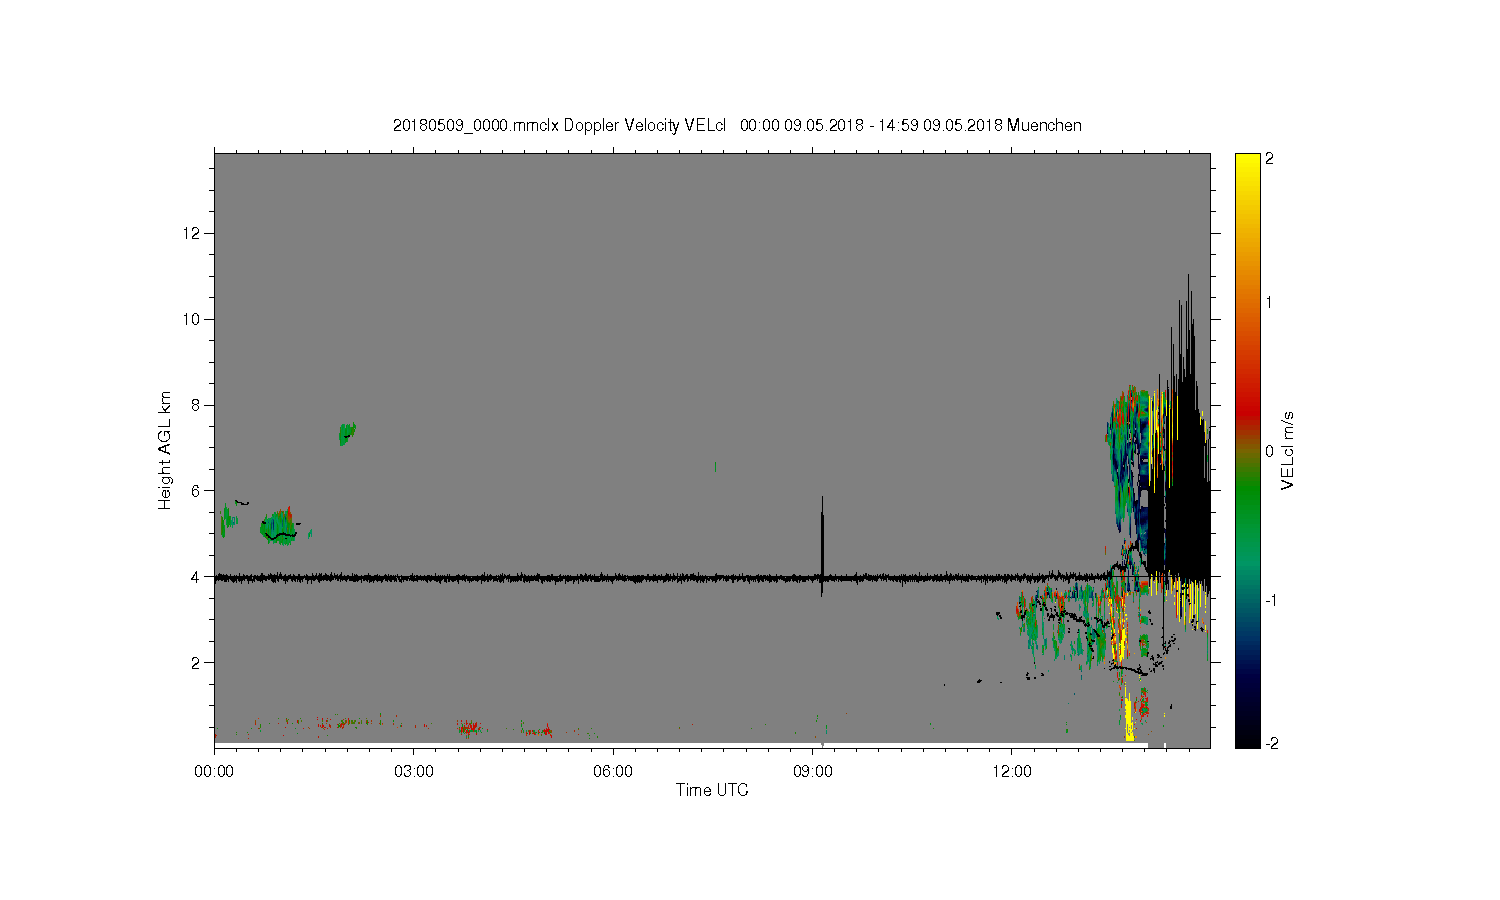Click the yellow precipitation streak near the ground
Viewport: 1500px width, 900px height.
point(1128,718)
